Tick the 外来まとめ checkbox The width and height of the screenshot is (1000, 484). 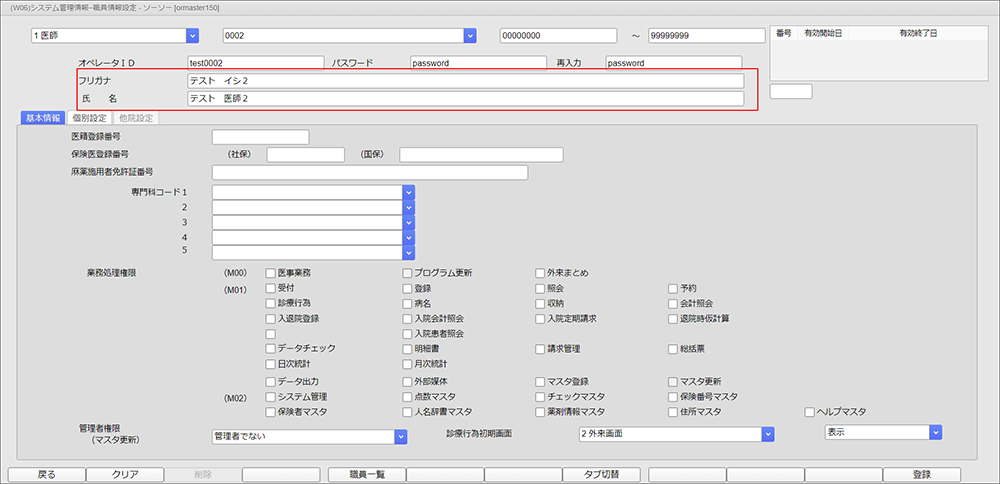pos(541,273)
